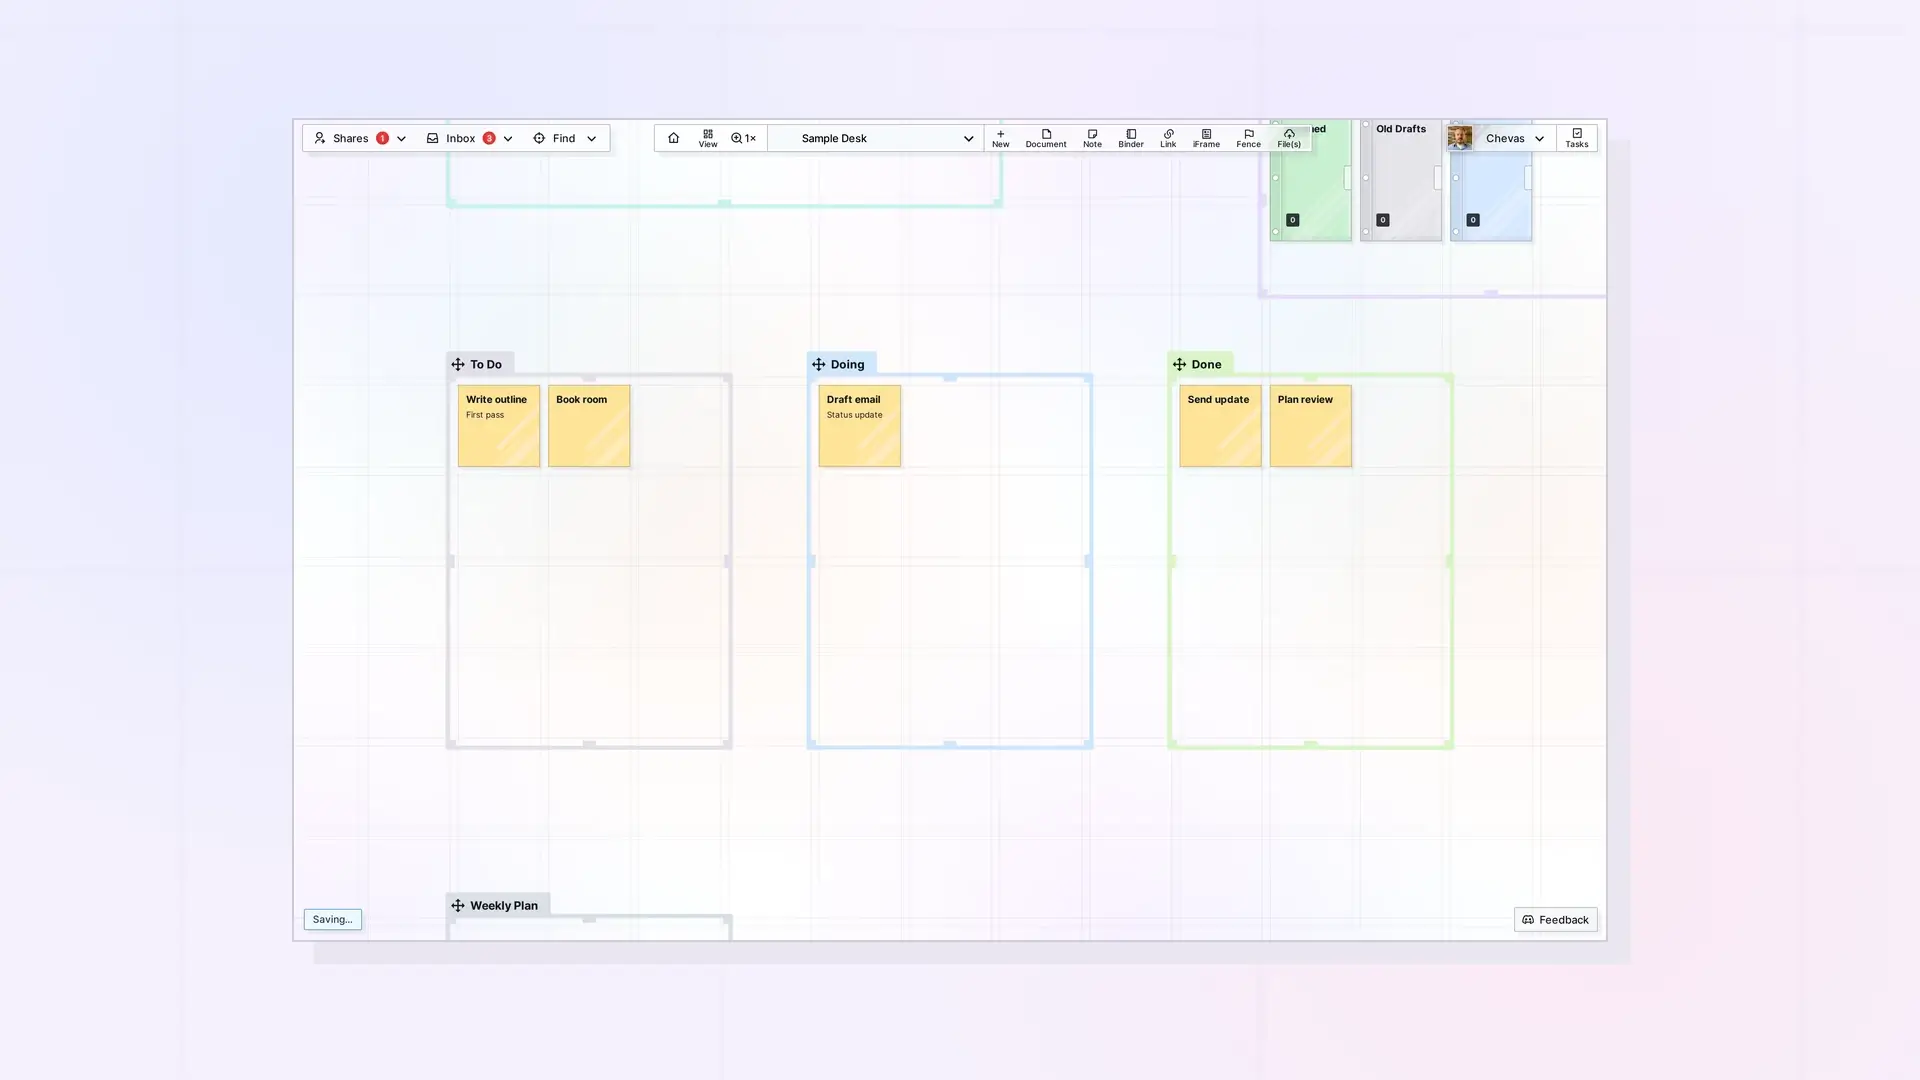This screenshot has height=1080, width=1920.
Task: Click the Feedback button
Action: click(x=1555, y=920)
